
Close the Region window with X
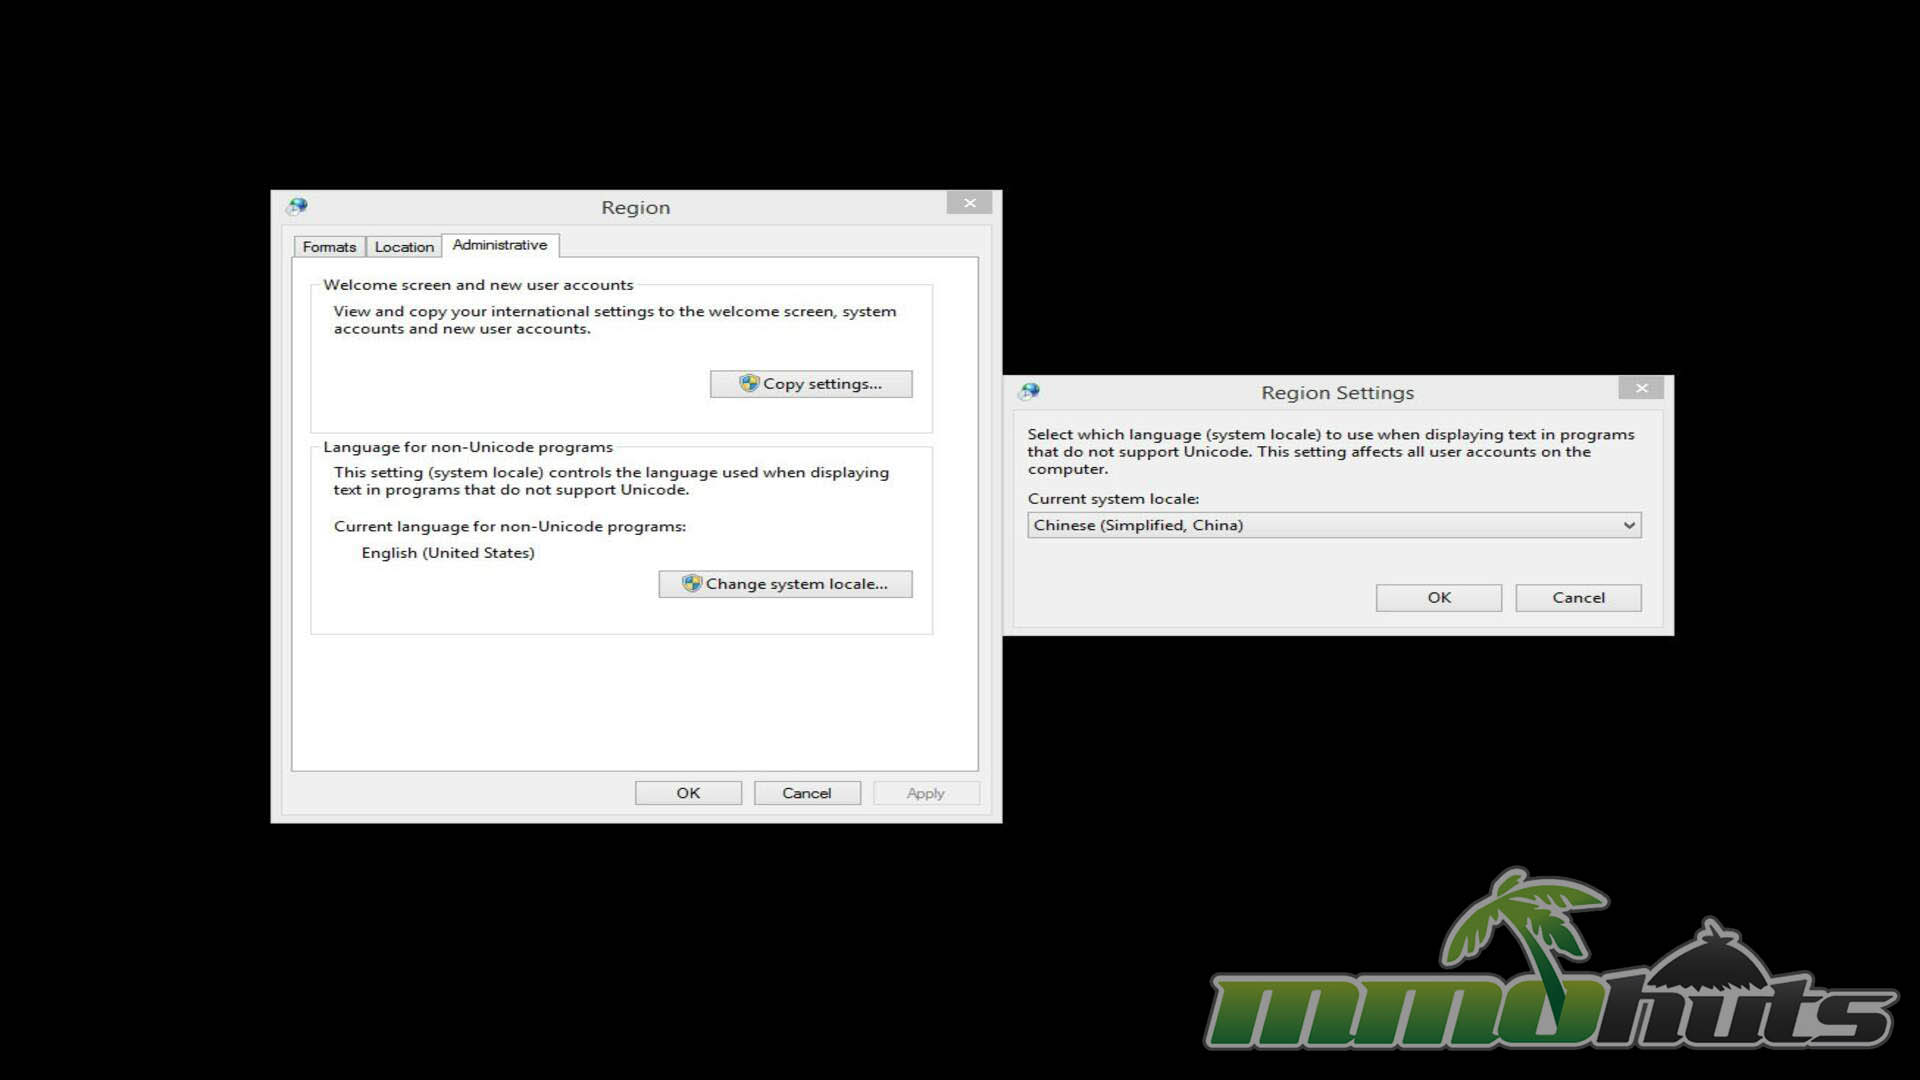tap(969, 203)
